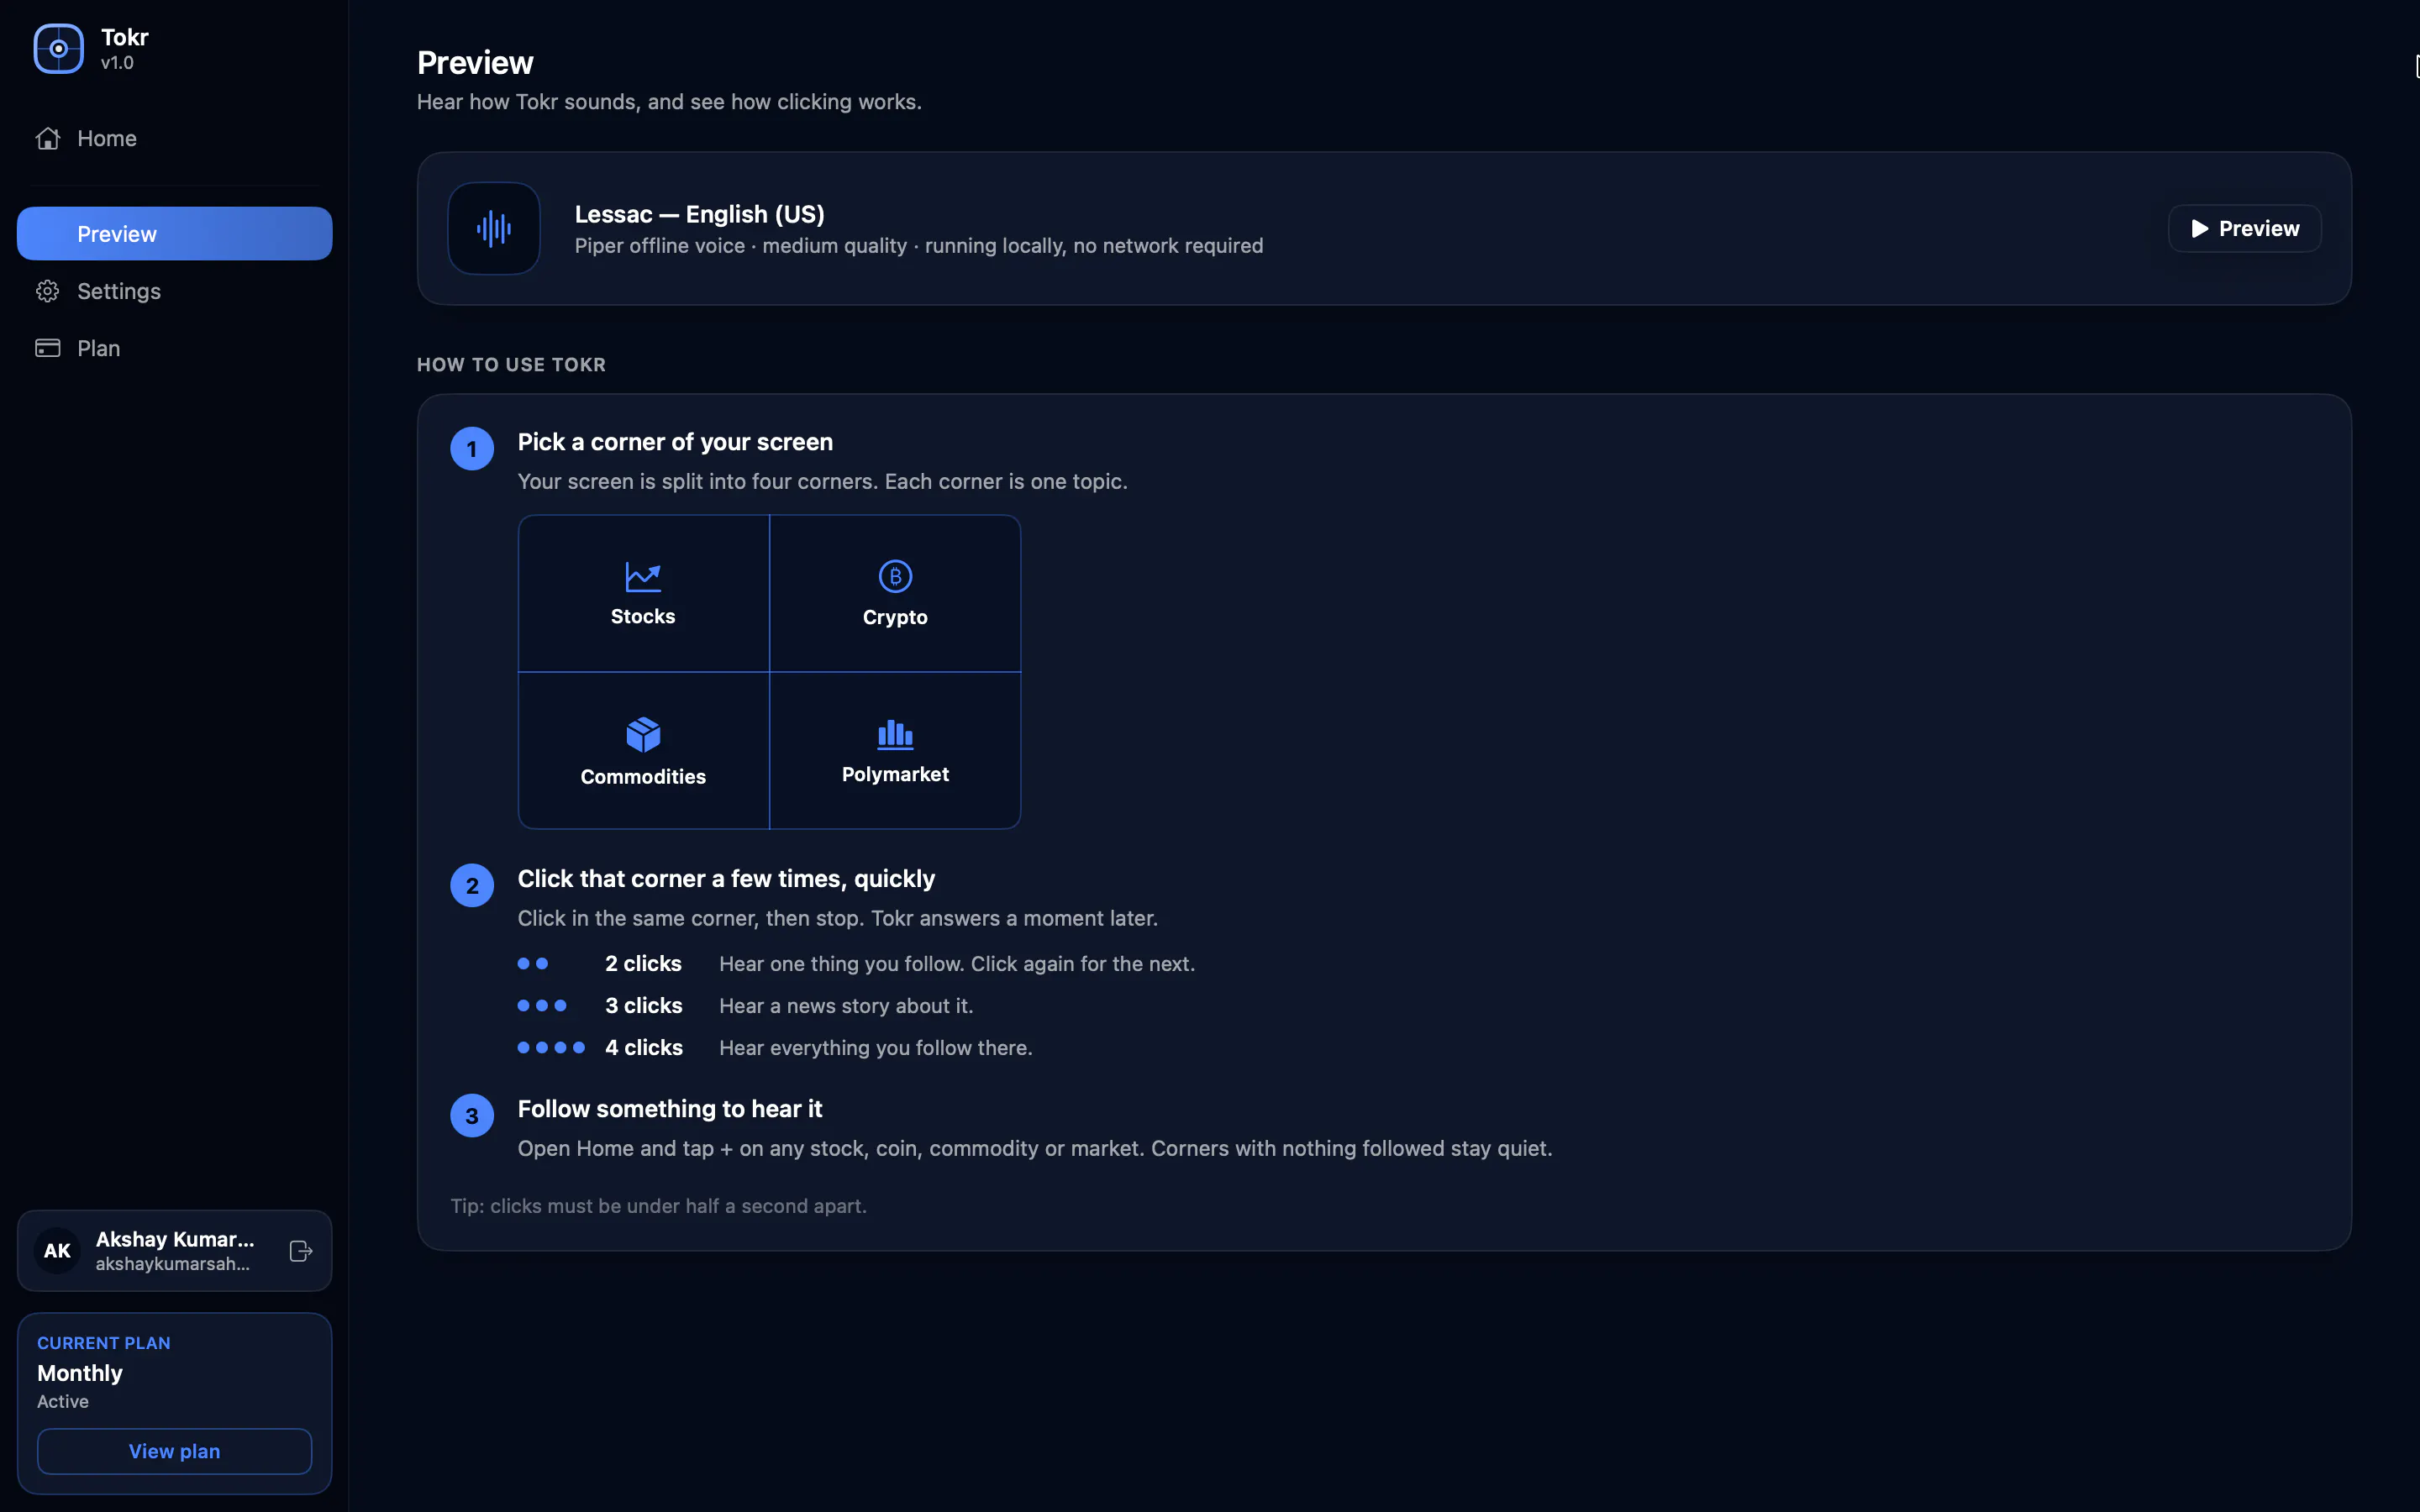Click the logout icon beside Akshay Kumar

pos(301,1251)
